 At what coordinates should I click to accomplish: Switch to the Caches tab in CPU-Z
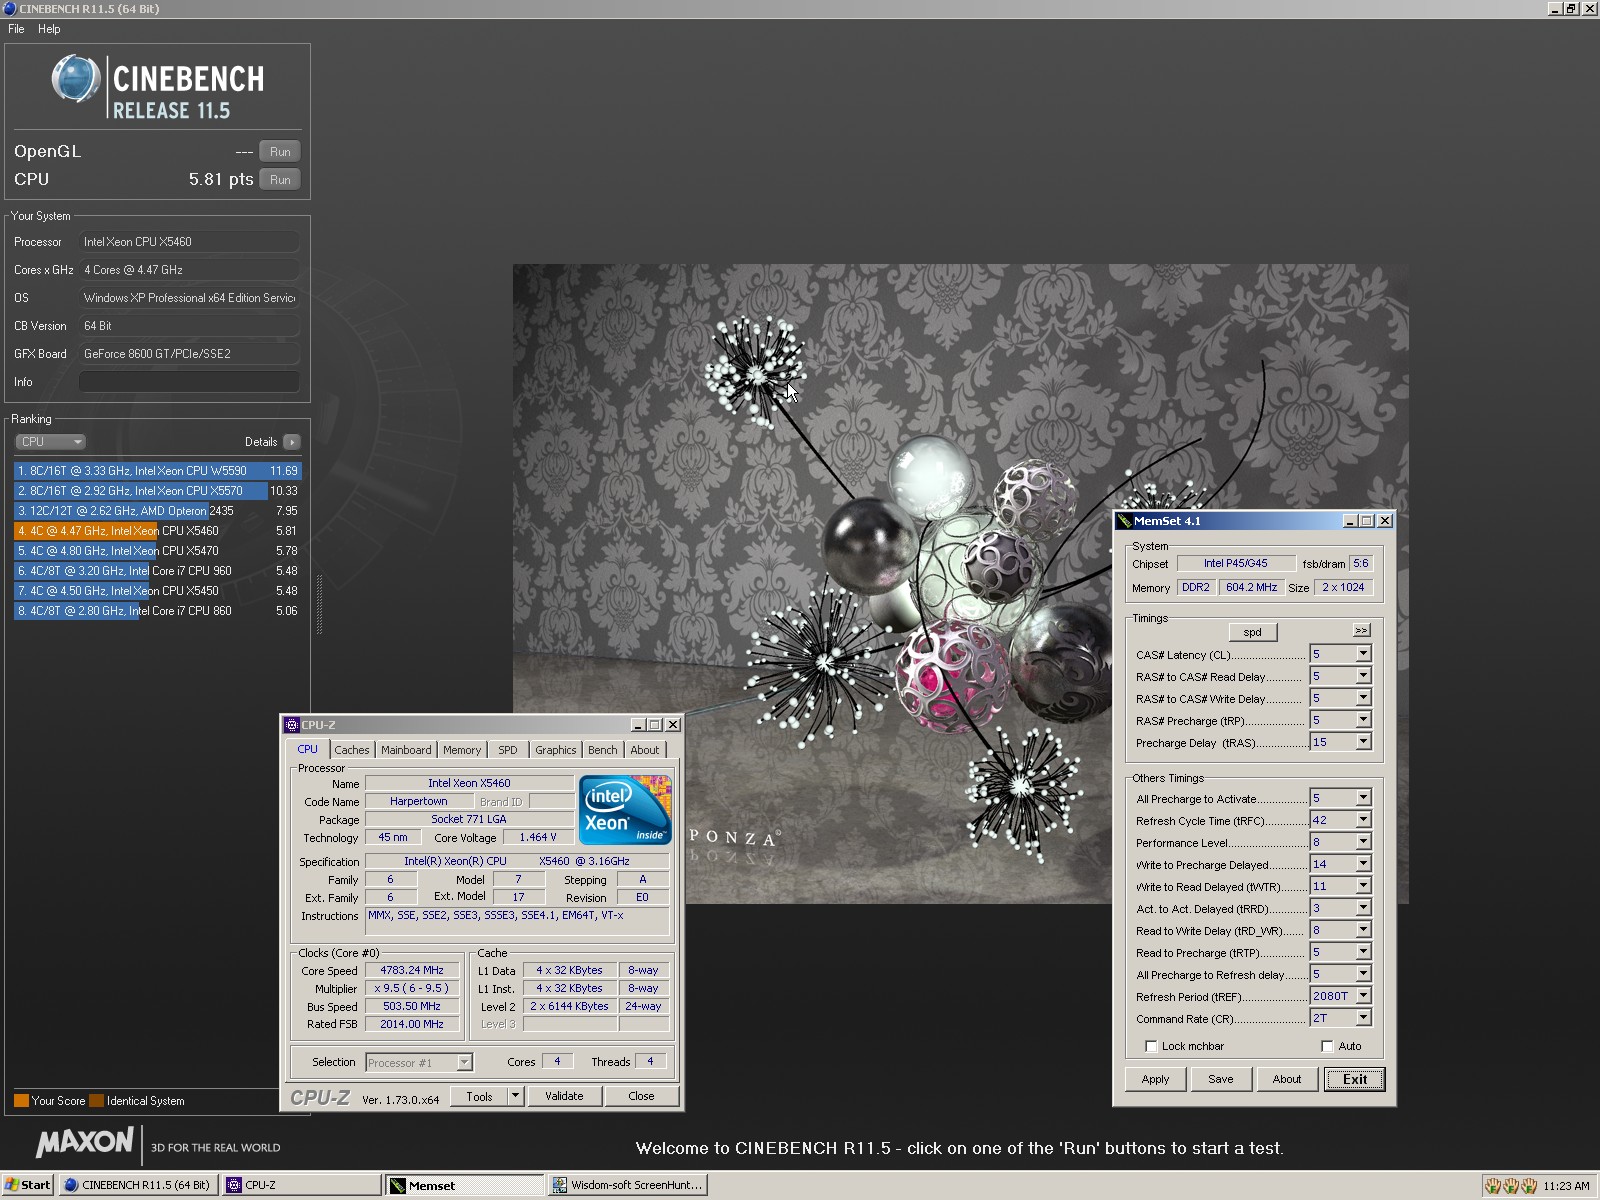tap(352, 750)
